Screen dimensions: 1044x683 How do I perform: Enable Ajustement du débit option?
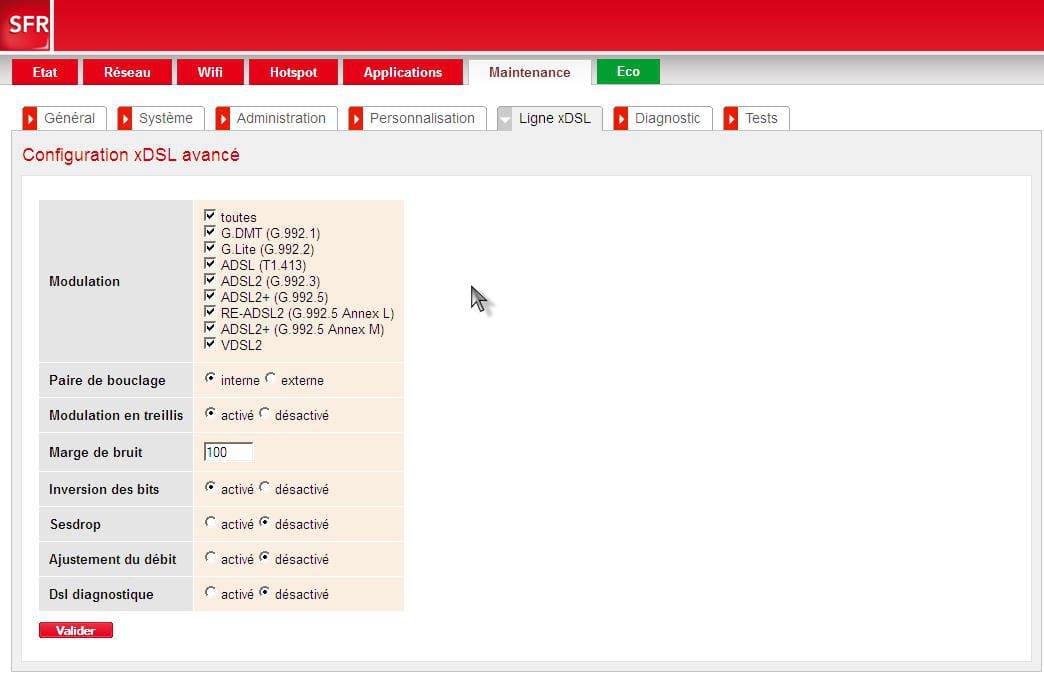click(x=210, y=557)
